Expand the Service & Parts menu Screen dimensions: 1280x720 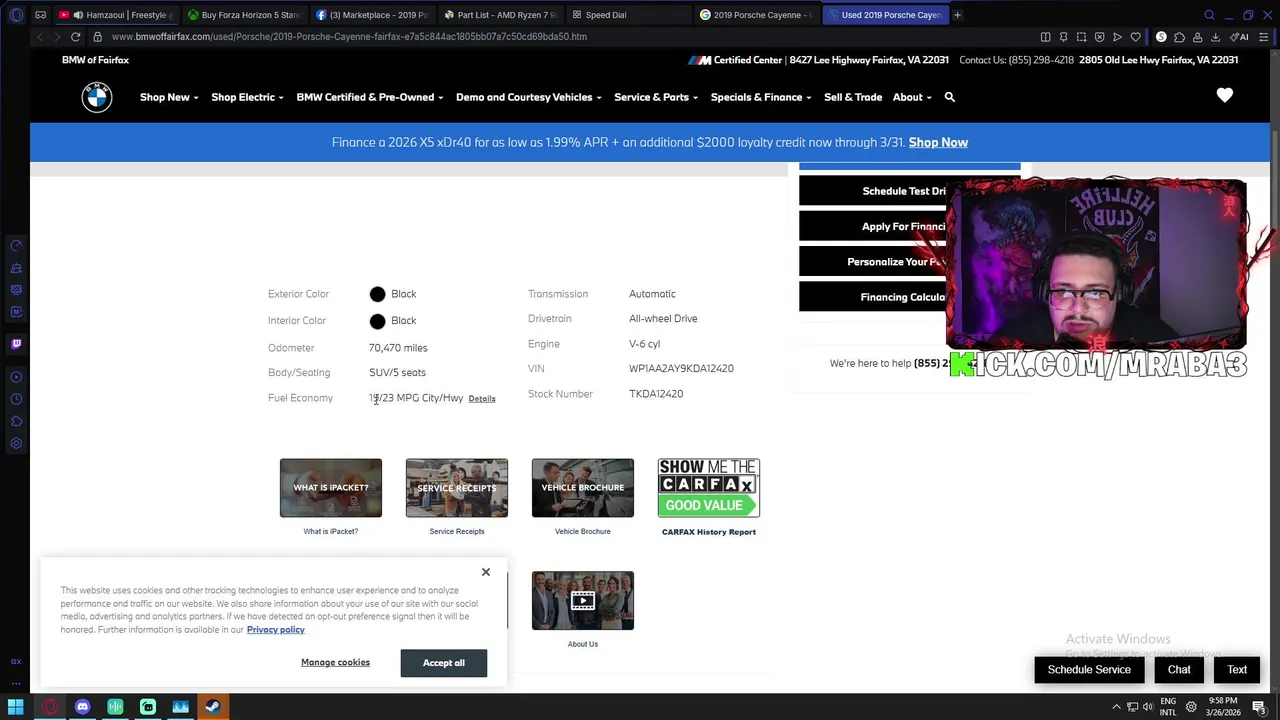pyautogui.click(x=656, y=97)
